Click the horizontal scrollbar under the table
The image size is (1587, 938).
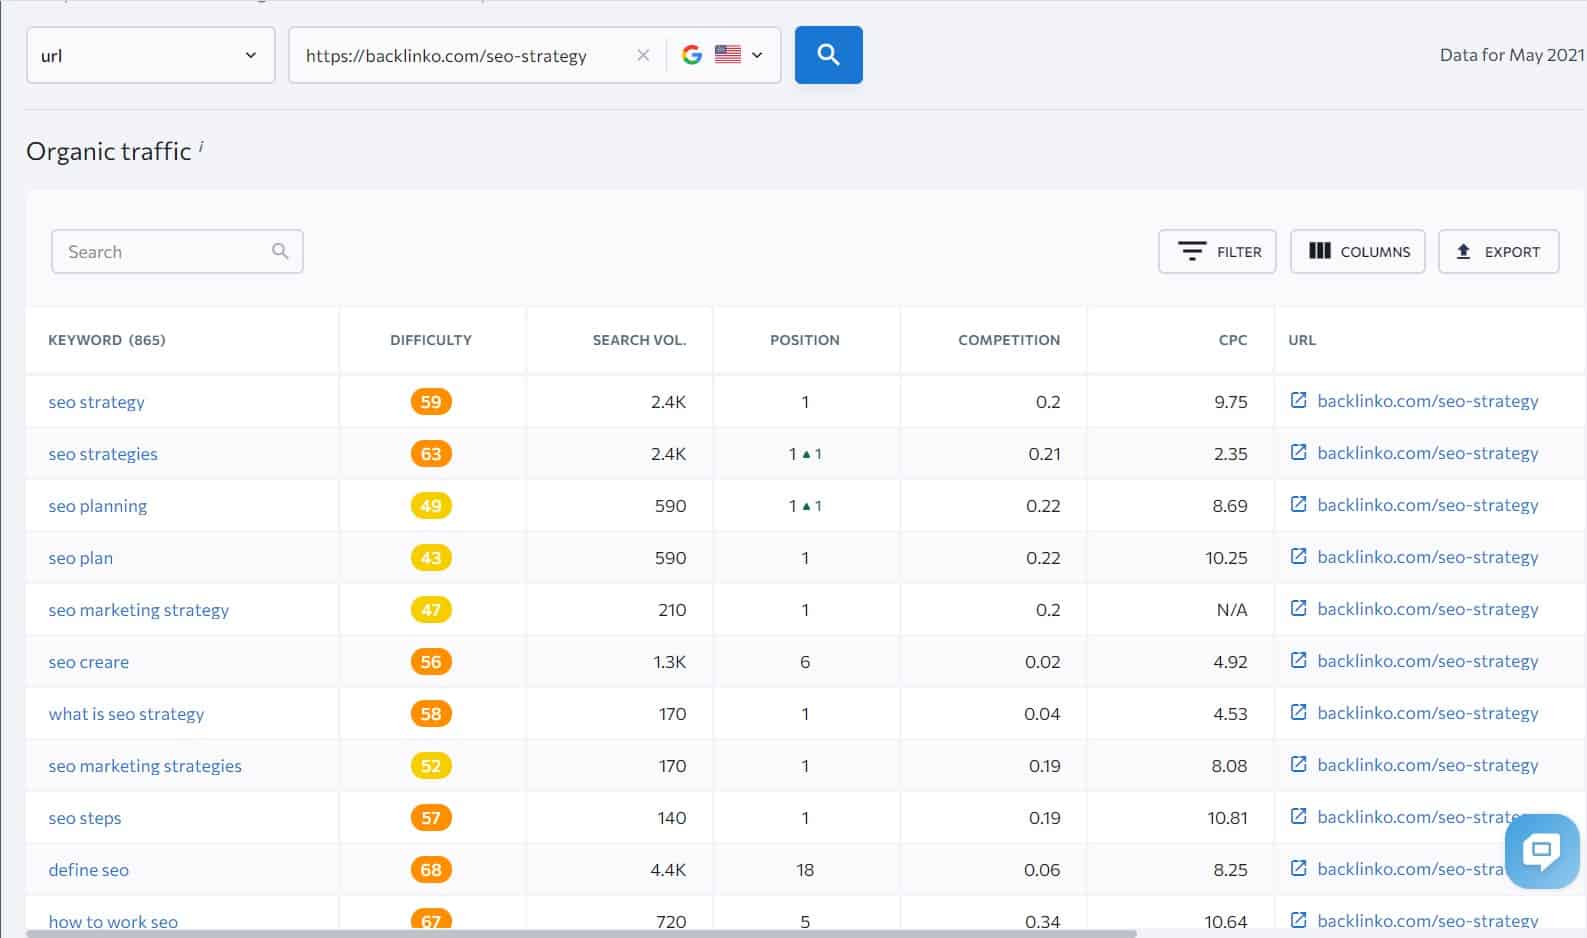click(581, 934)
